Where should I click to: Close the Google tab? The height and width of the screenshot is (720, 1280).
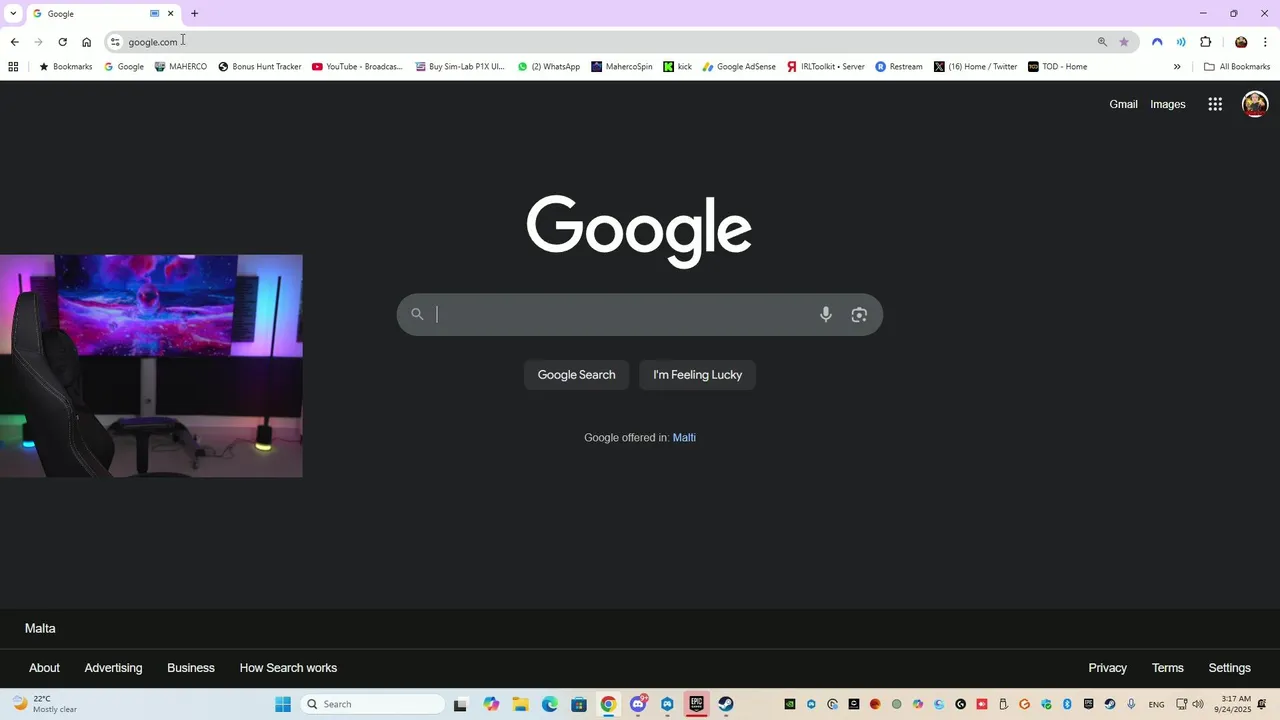point(170,13)
